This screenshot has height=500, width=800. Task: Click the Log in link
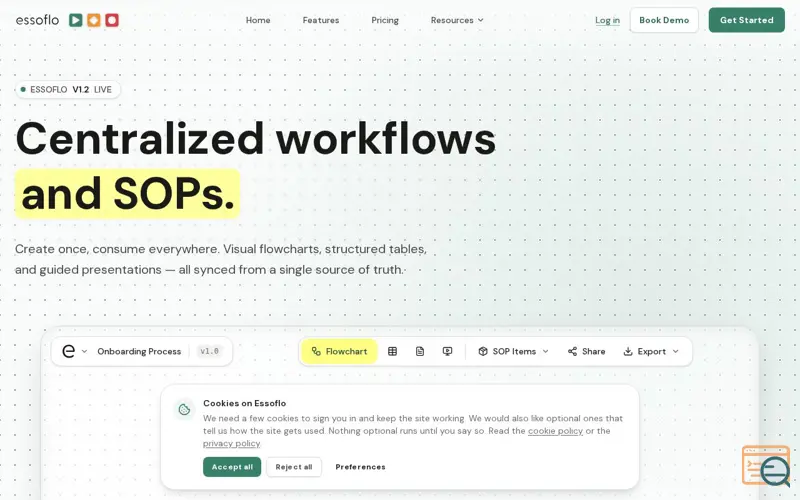tap(607, 20)
